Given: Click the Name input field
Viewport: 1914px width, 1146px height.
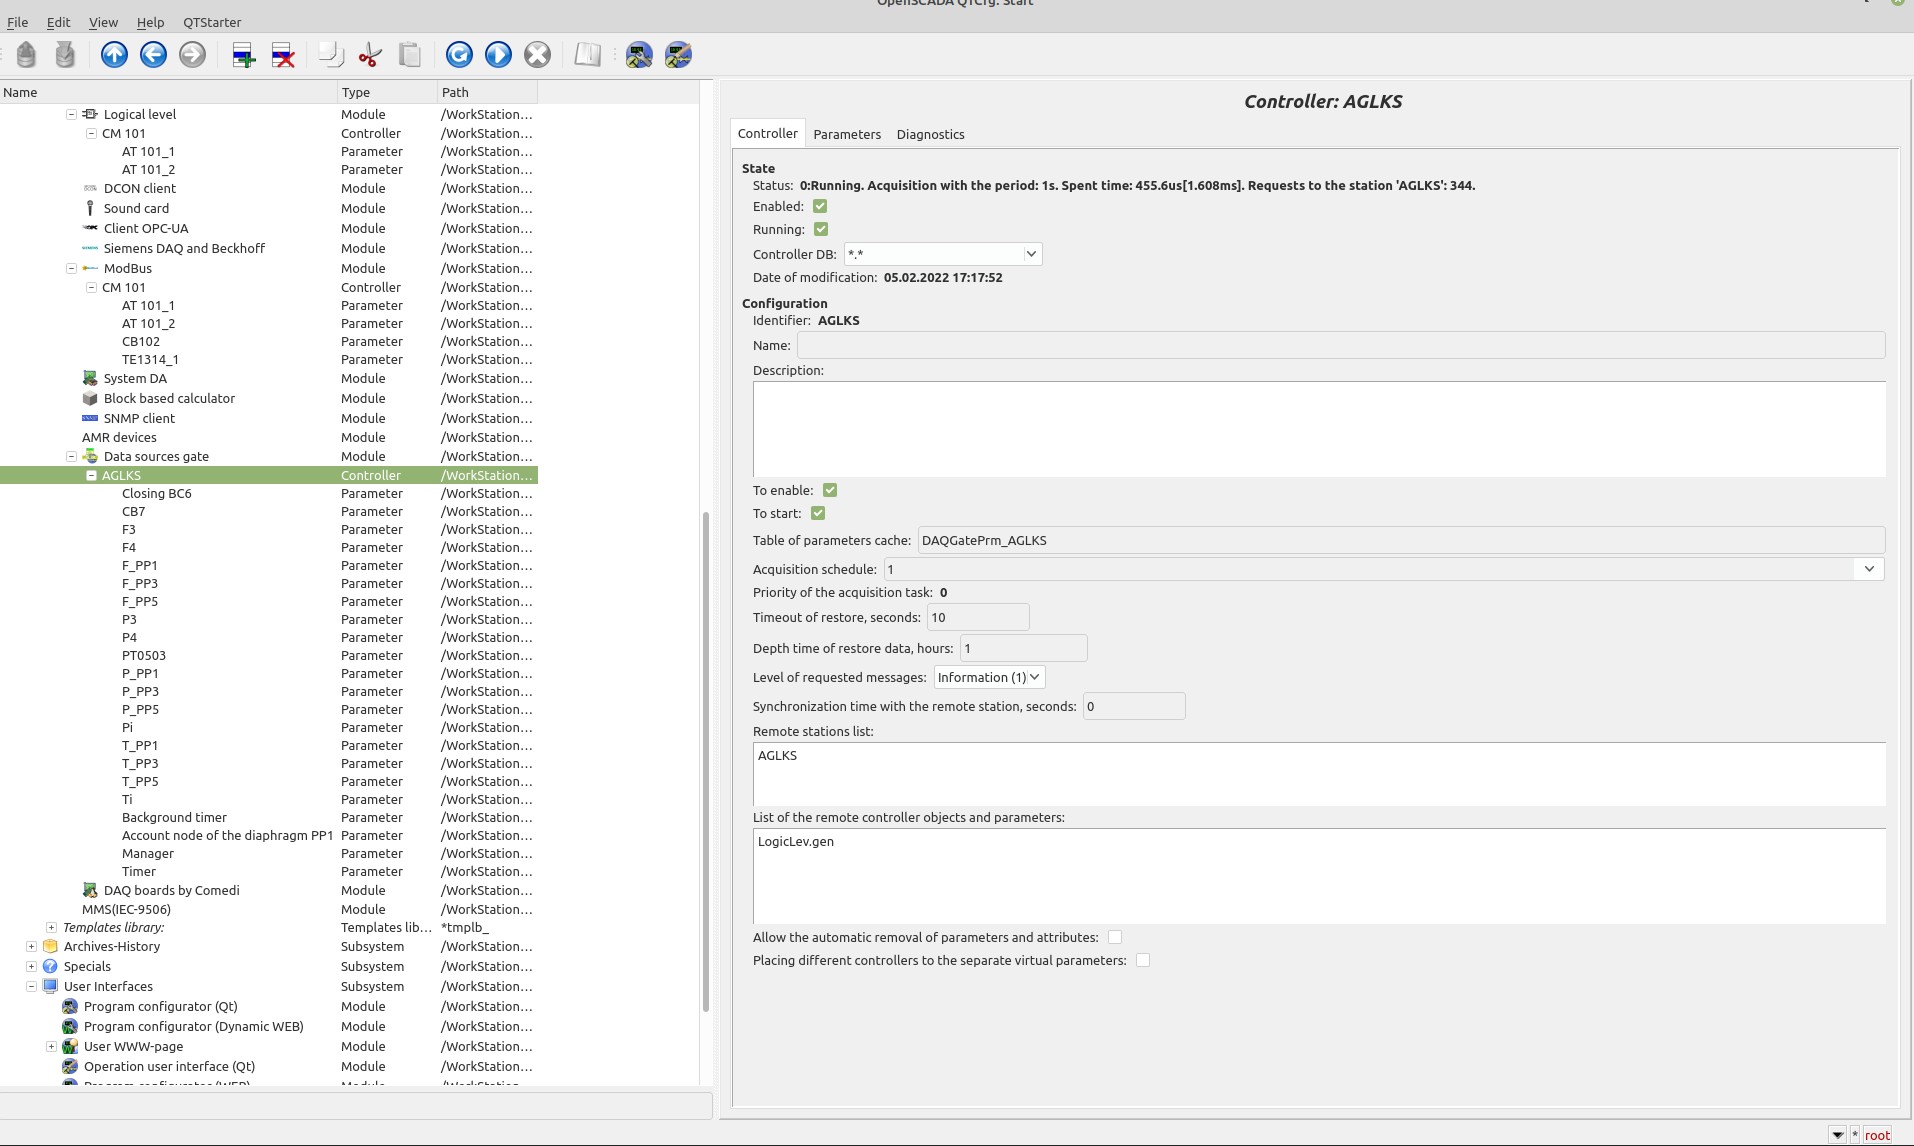Looking at the screenshot, I should (x=1340, y=346).
